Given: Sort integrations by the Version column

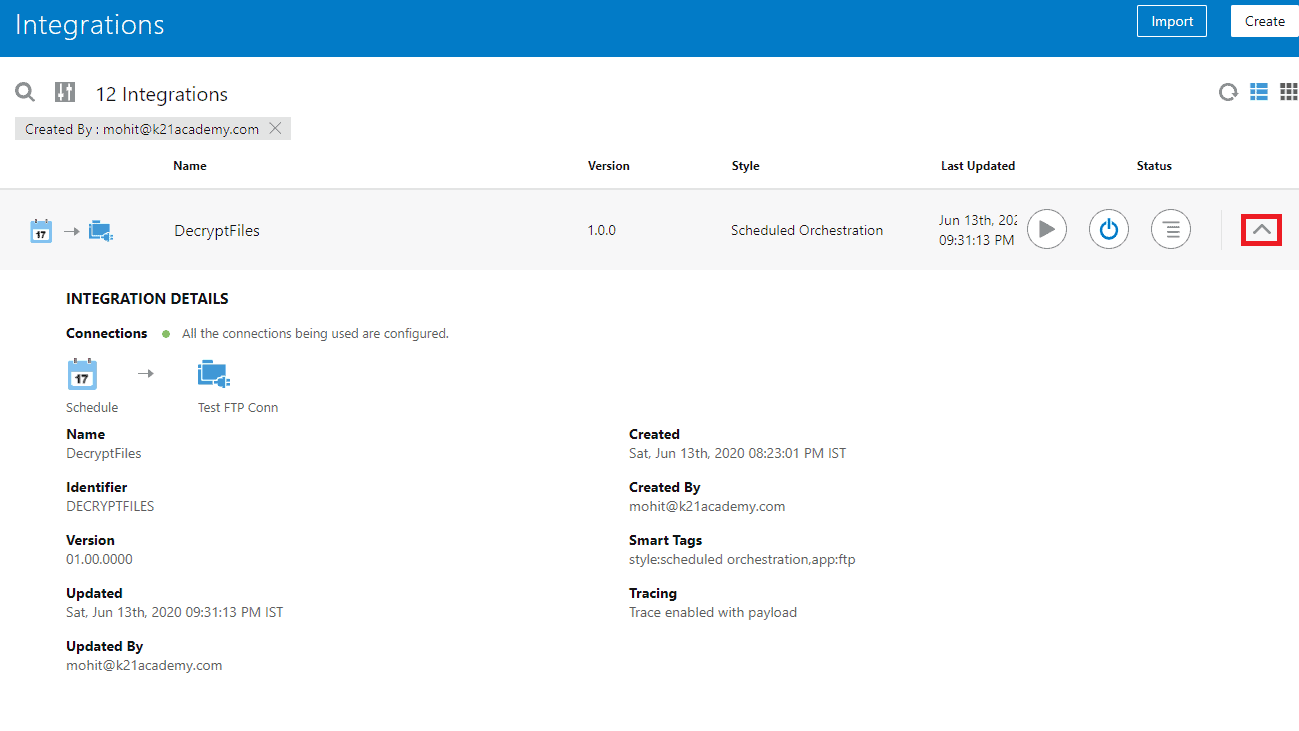Looking at the screenshot, I should [608, 166].
